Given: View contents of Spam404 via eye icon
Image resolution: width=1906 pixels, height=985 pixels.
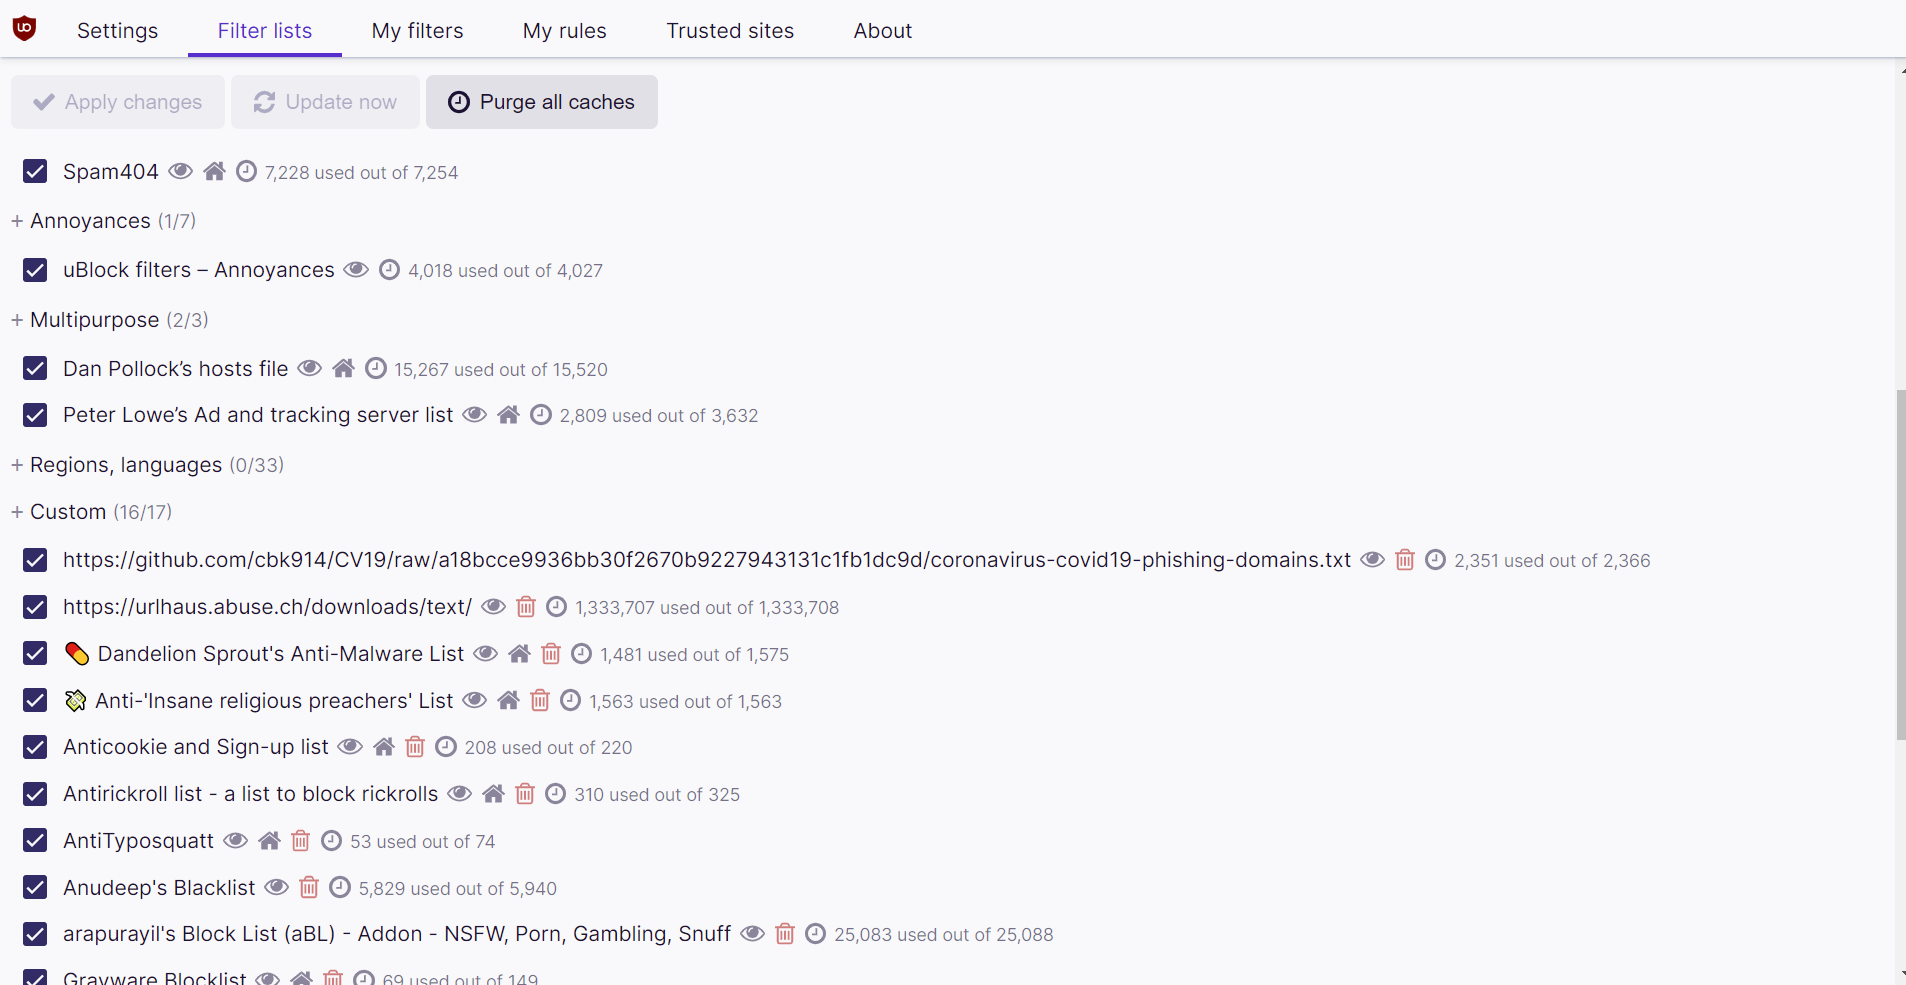Looking at the screenshot, I should point(180,171).
